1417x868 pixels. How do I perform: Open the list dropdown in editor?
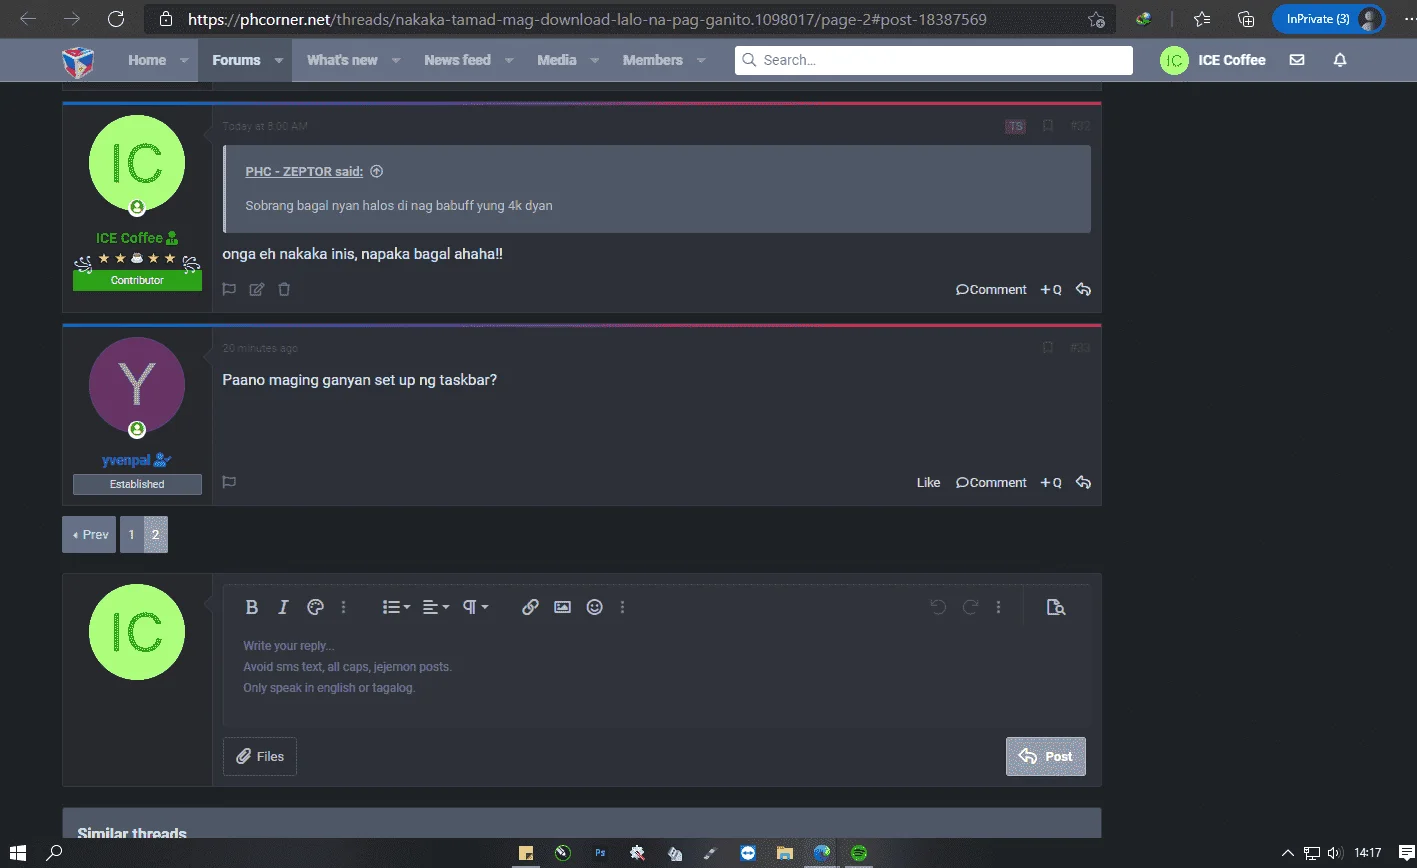(396, 607)
